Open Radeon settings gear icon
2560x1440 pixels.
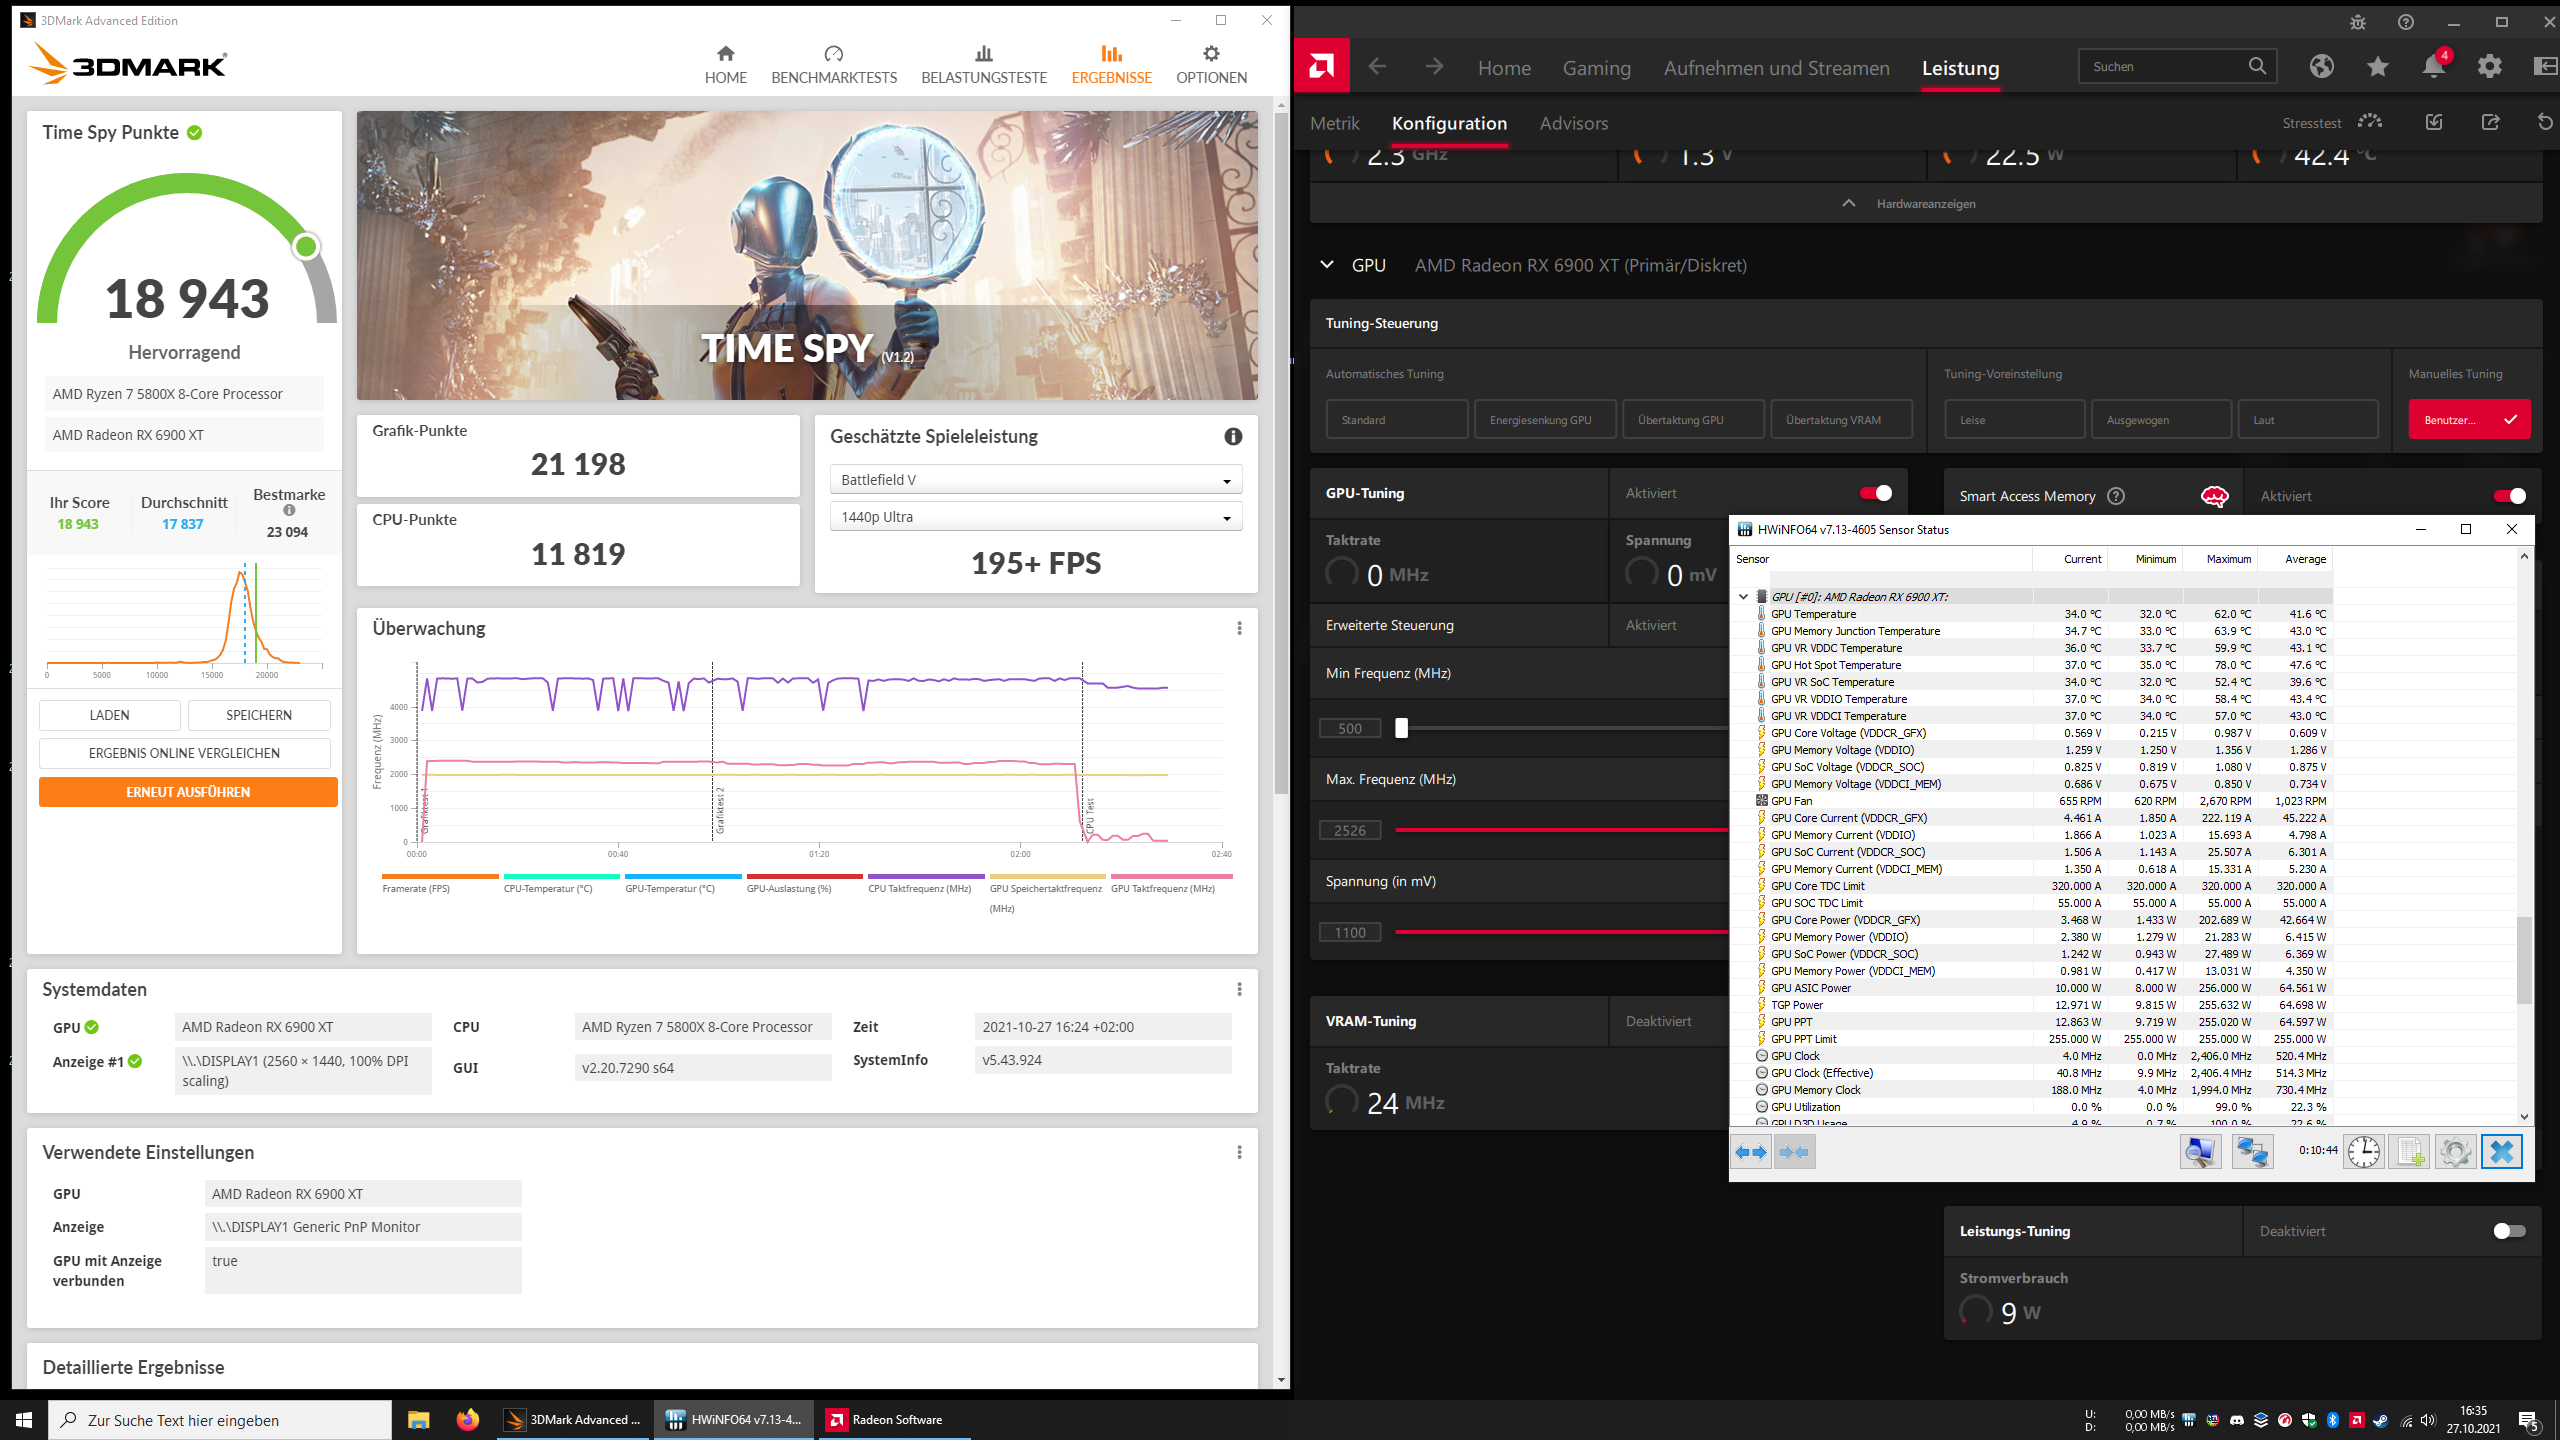[2489, 67]
